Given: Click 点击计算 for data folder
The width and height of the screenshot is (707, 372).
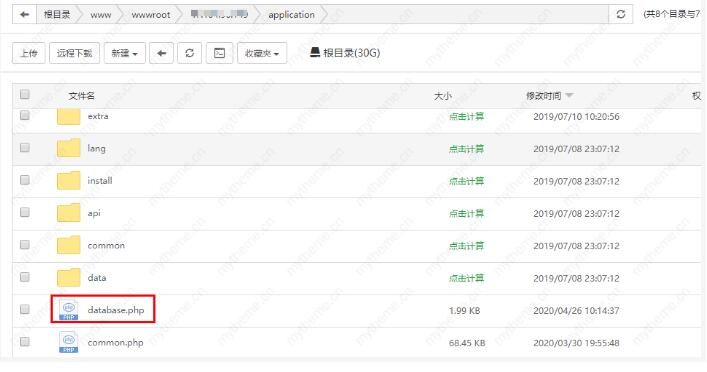Looking at the screenshot, I should click(466, 278).
